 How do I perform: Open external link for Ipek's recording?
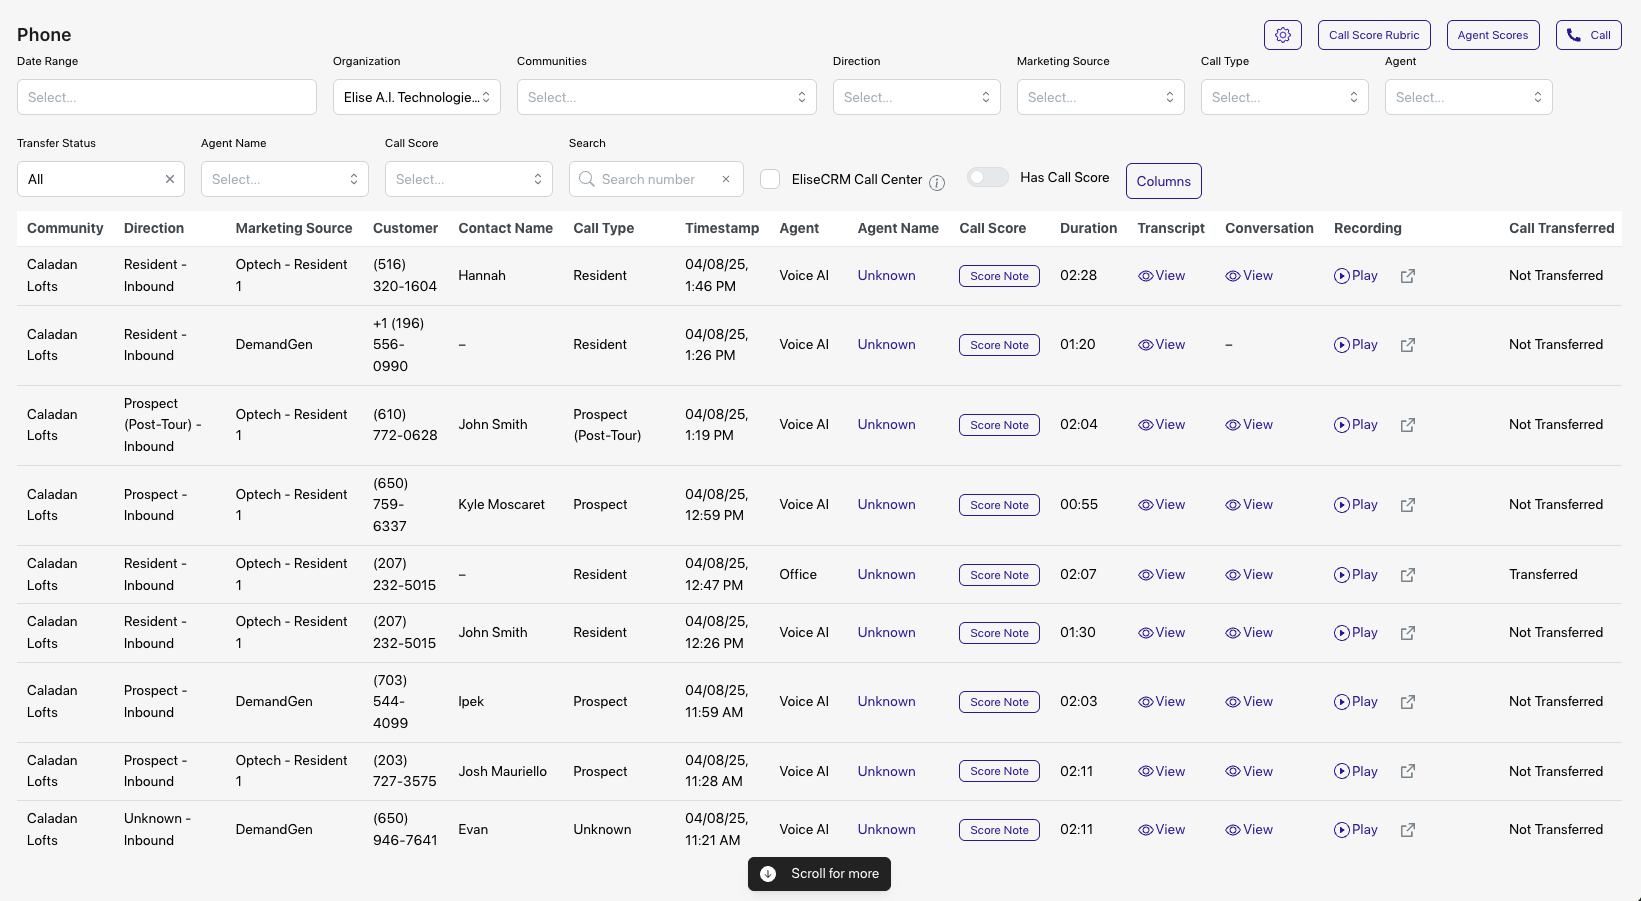pos(1408,702)
